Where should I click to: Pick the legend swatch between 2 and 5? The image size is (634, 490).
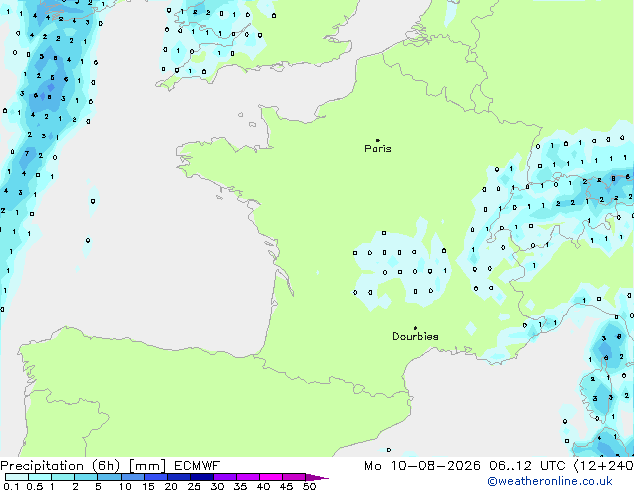(x=86, y=477)
